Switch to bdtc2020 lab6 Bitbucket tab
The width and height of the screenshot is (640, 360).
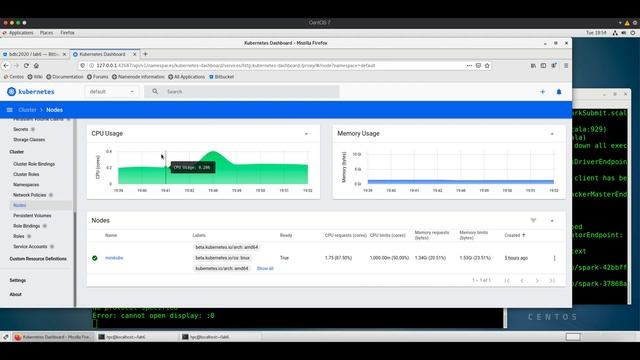click(34, 54)
